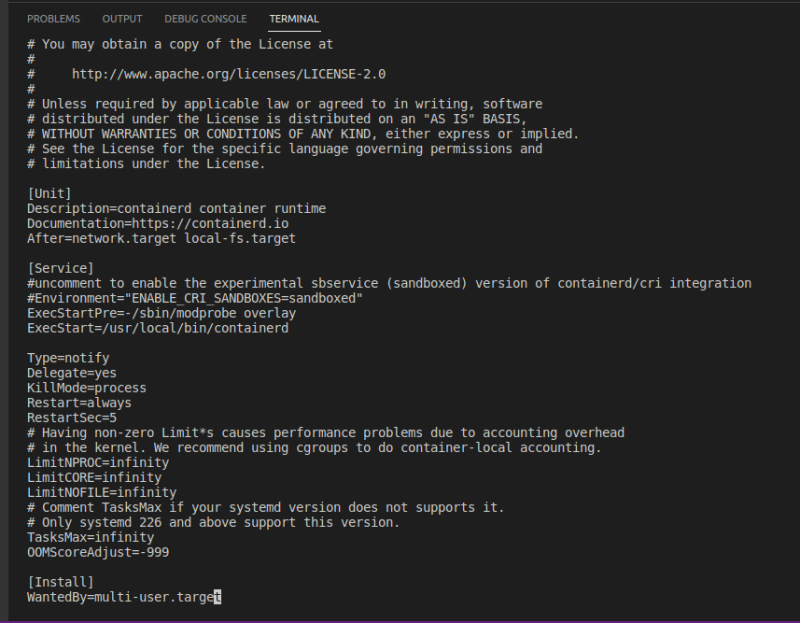
Task: Click the commented ENABLE_CRI_SANDBOXES Environment line
Action: 194,298
